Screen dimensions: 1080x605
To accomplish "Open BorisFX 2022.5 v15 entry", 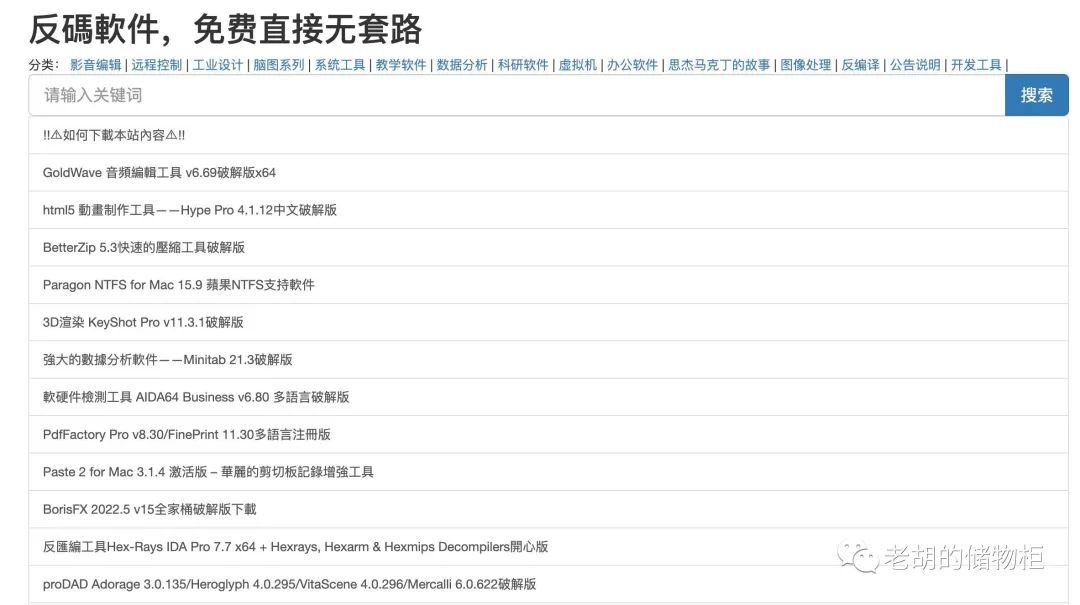I will coord(548,509).
